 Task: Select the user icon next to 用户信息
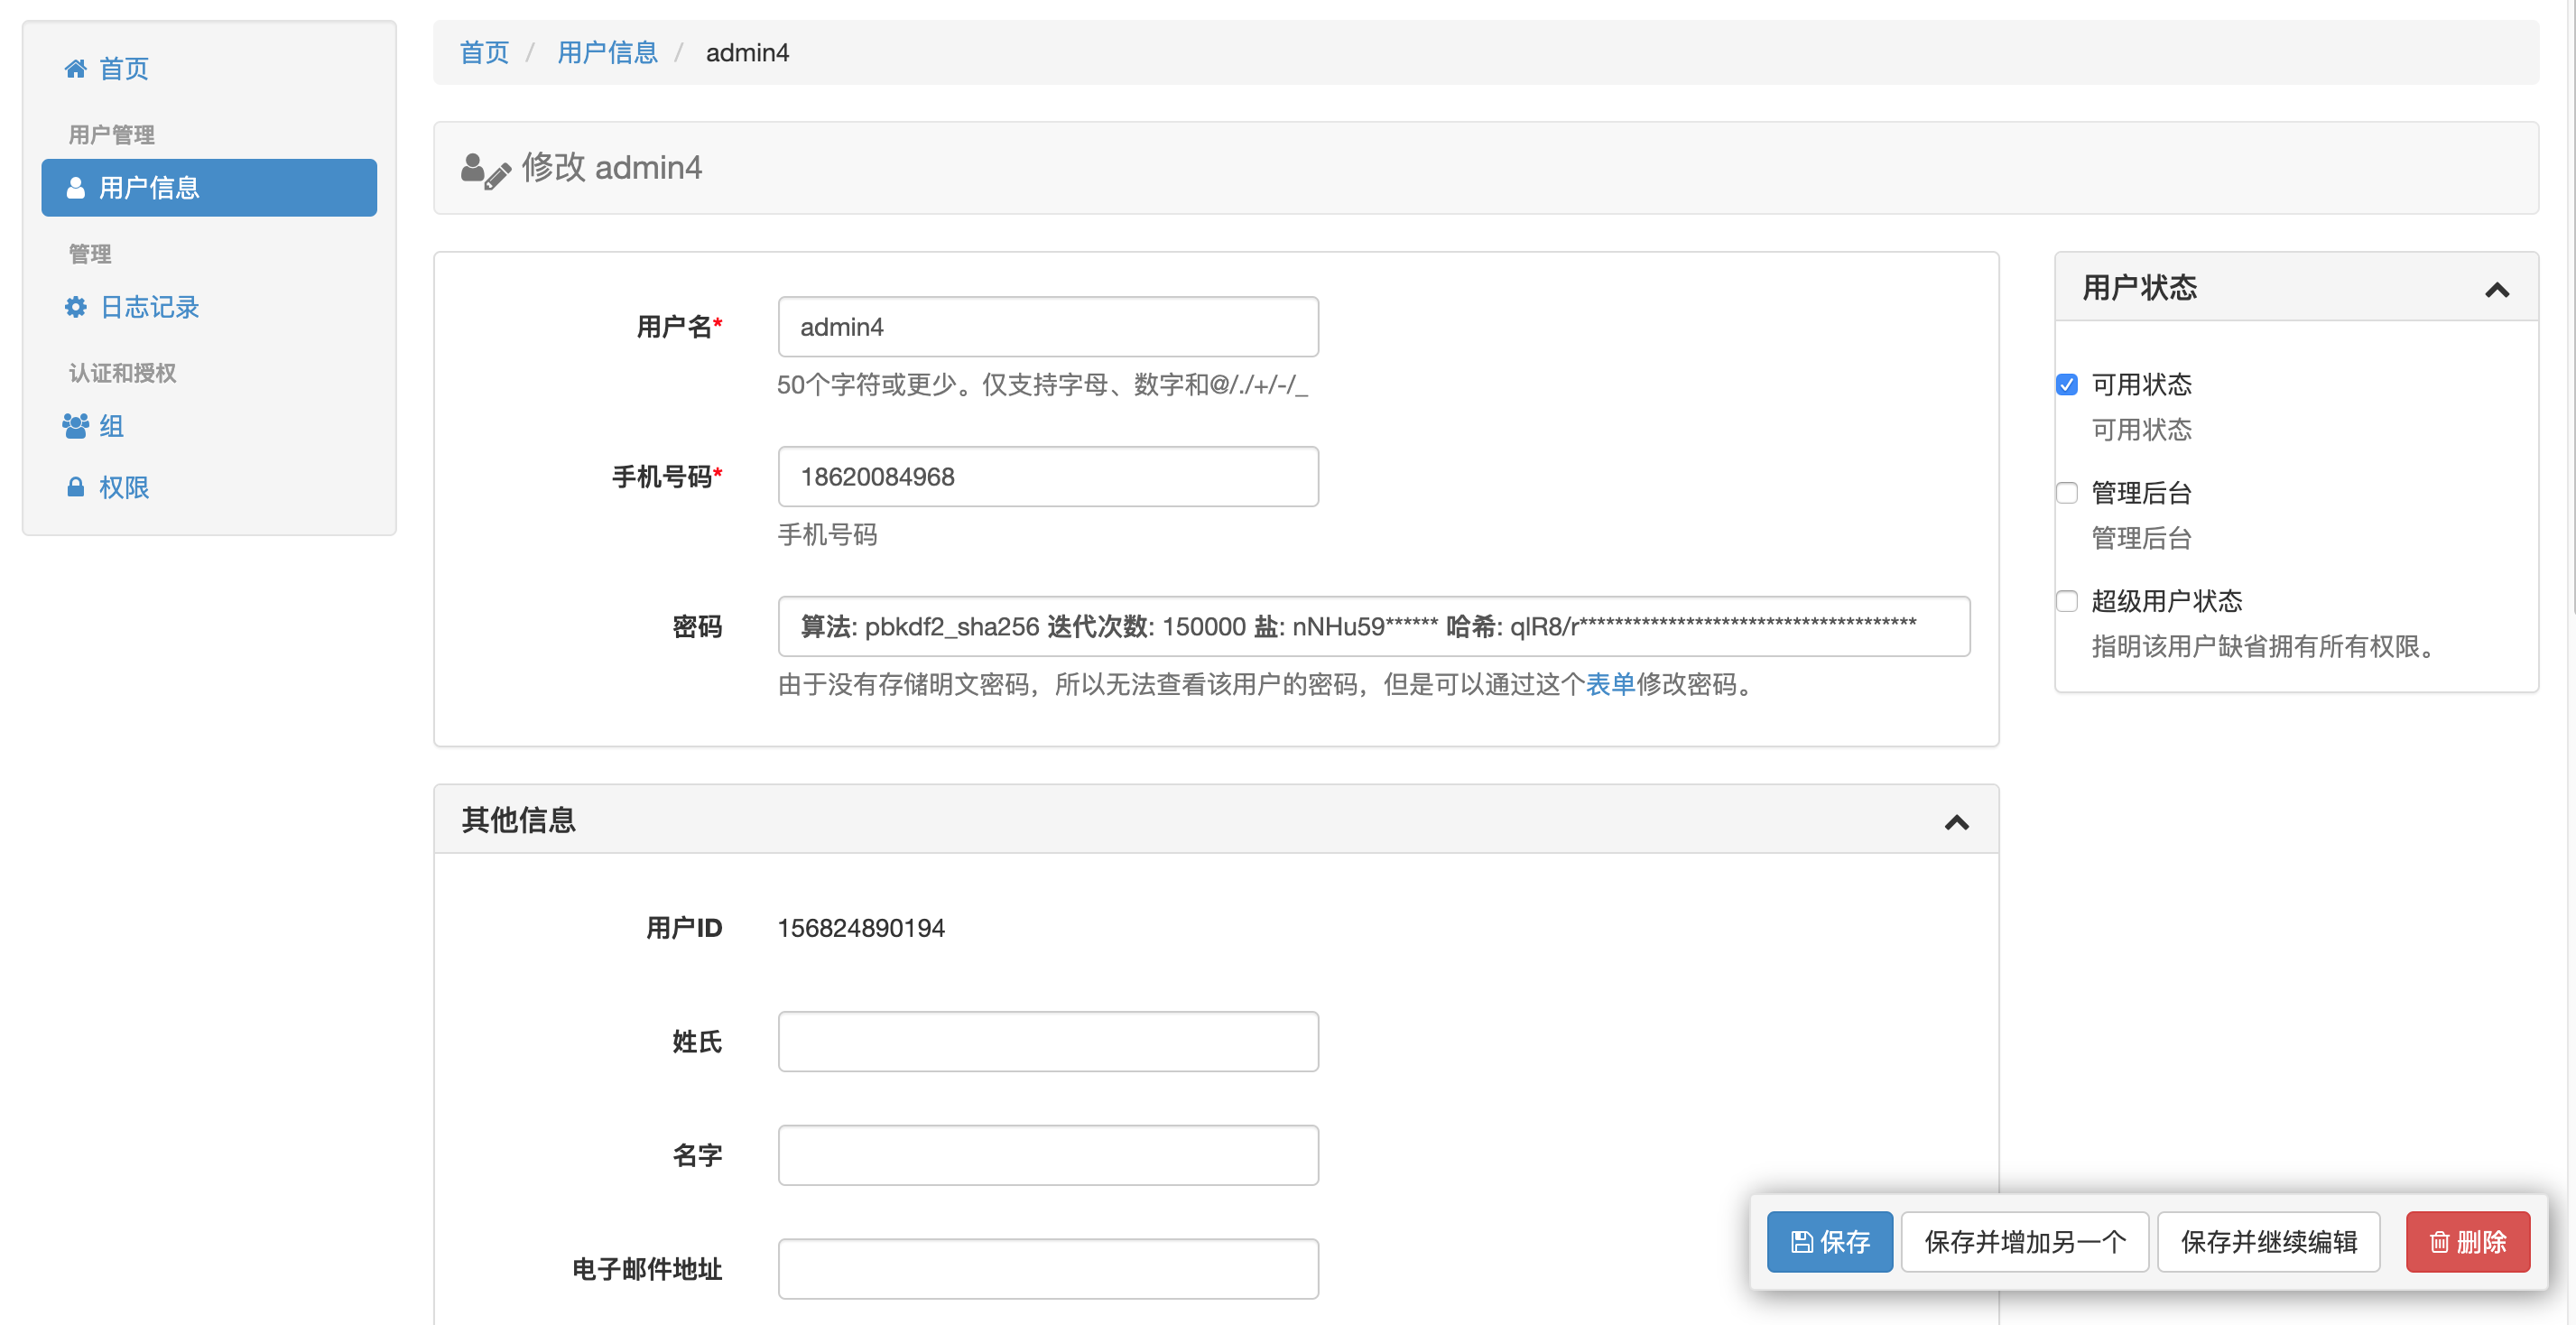[x=76, y=187]
